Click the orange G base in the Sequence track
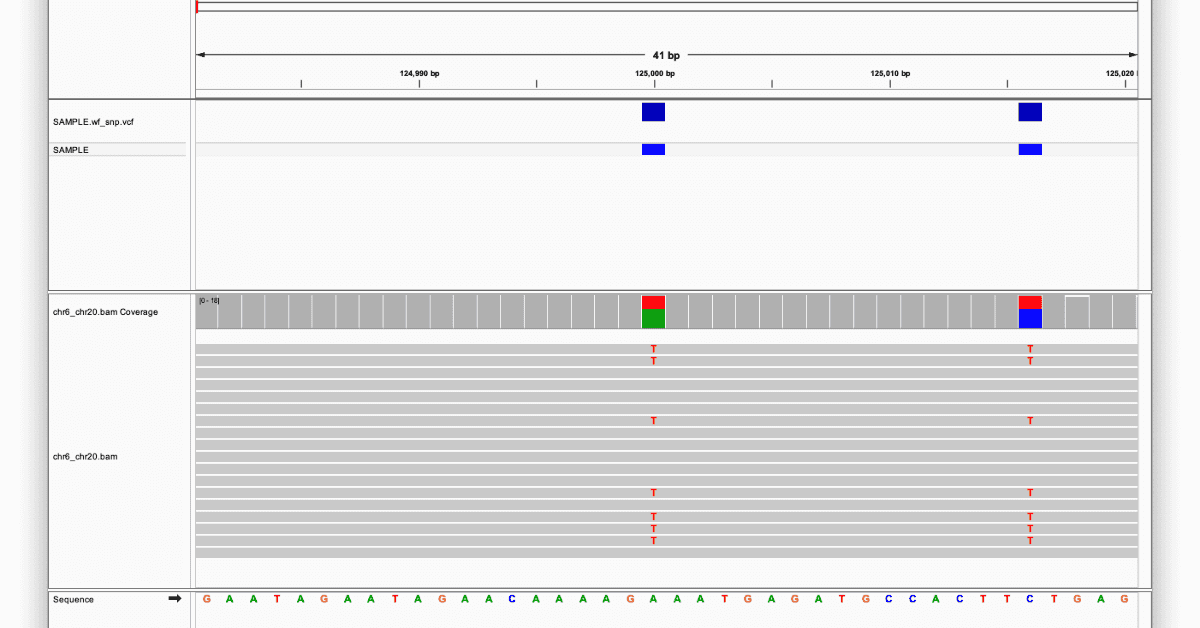Image resolution: width=1200 pixels, height=628 pixels. (x=205, y=599)
